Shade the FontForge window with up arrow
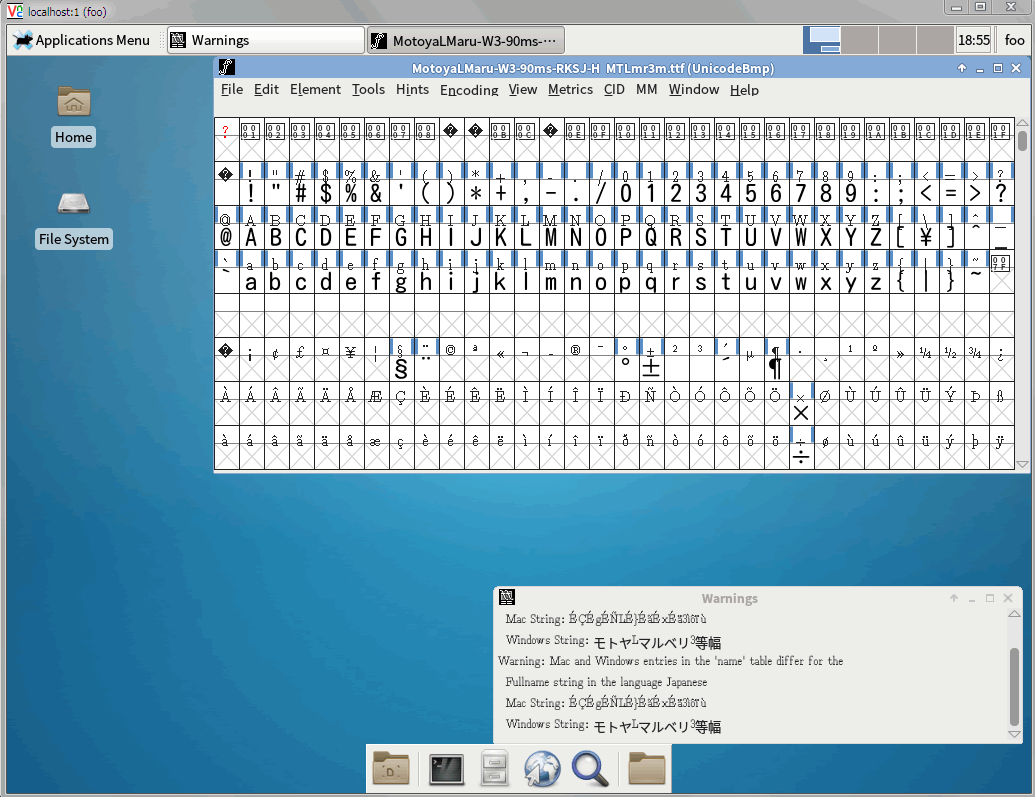The width and height of the screenshot is (1035, 797). [962, 68]
